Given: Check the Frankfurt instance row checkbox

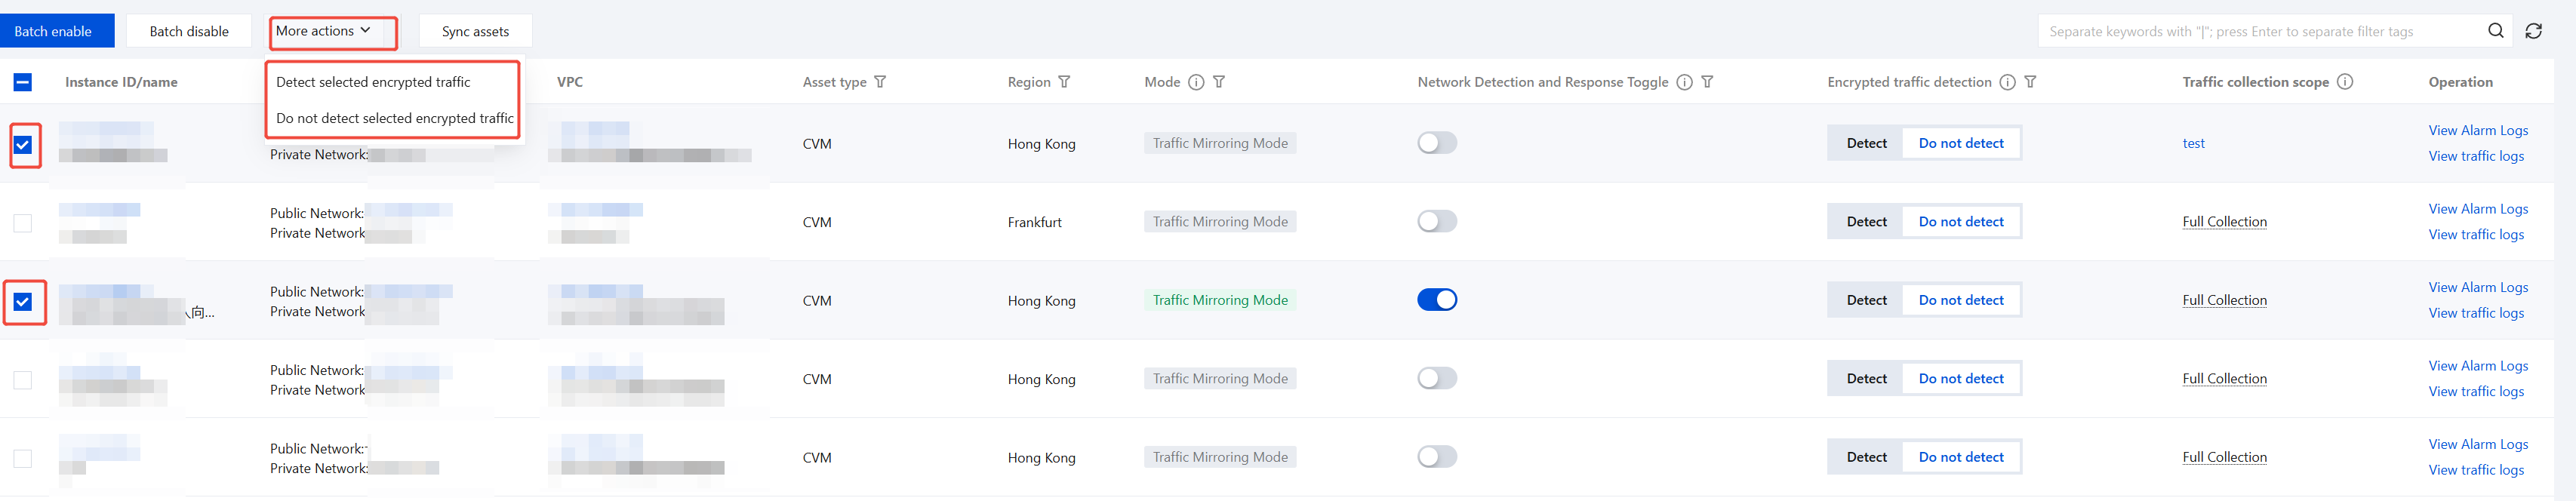Looking at the screenshot, I should [x=23, y=223].
